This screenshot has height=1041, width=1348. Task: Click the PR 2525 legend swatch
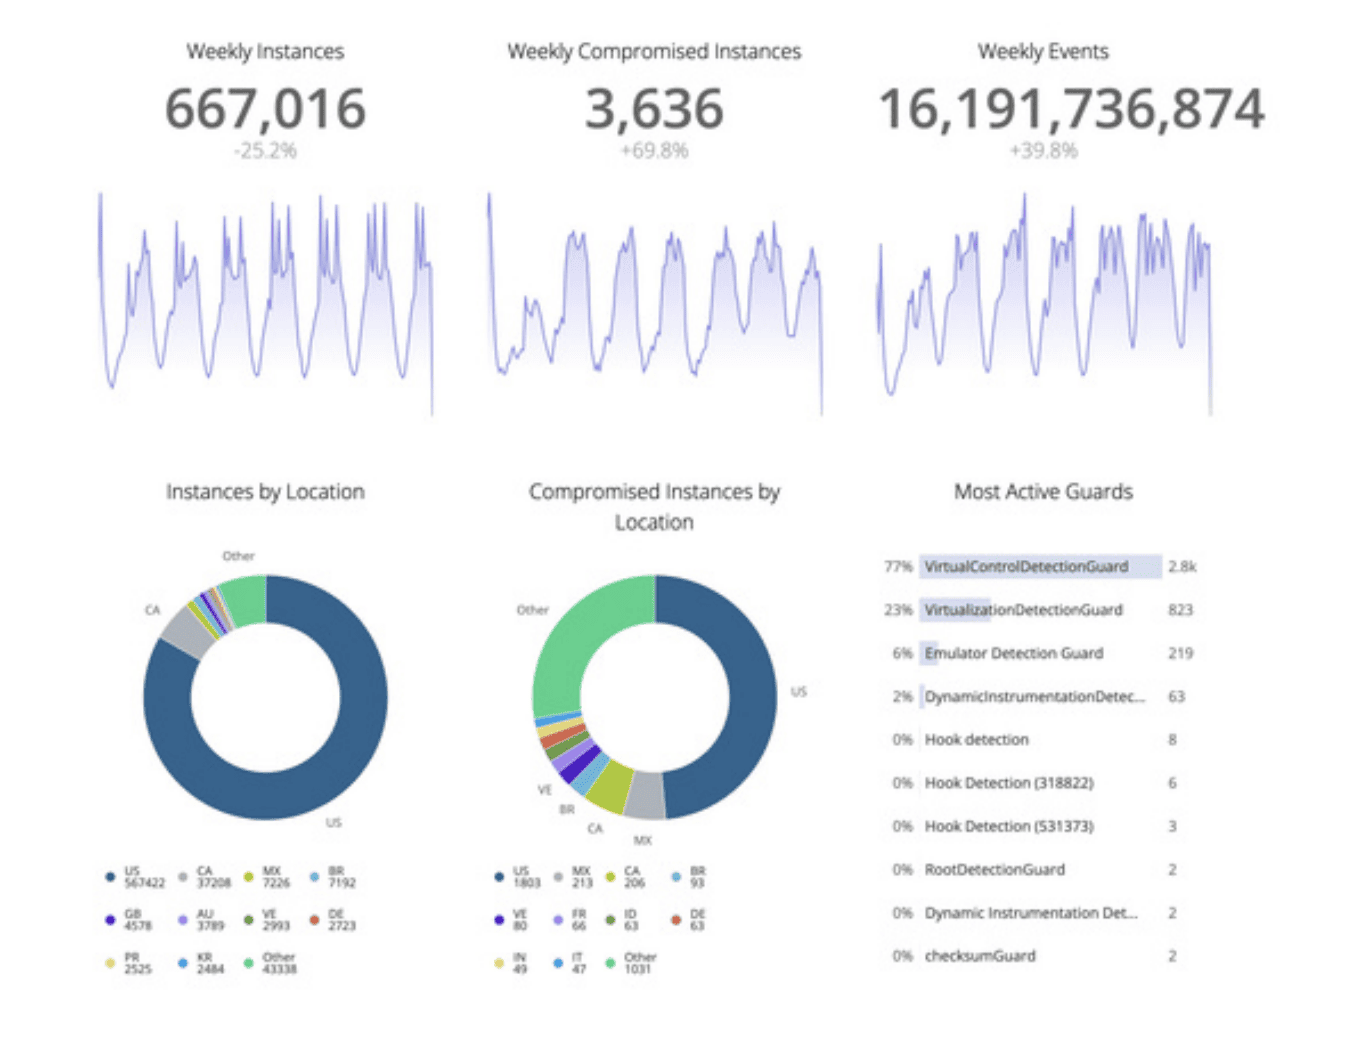coord(110,963)
